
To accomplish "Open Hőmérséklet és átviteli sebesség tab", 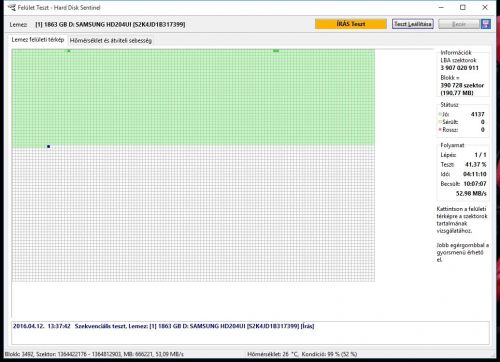I will click(x=111, y=41).
